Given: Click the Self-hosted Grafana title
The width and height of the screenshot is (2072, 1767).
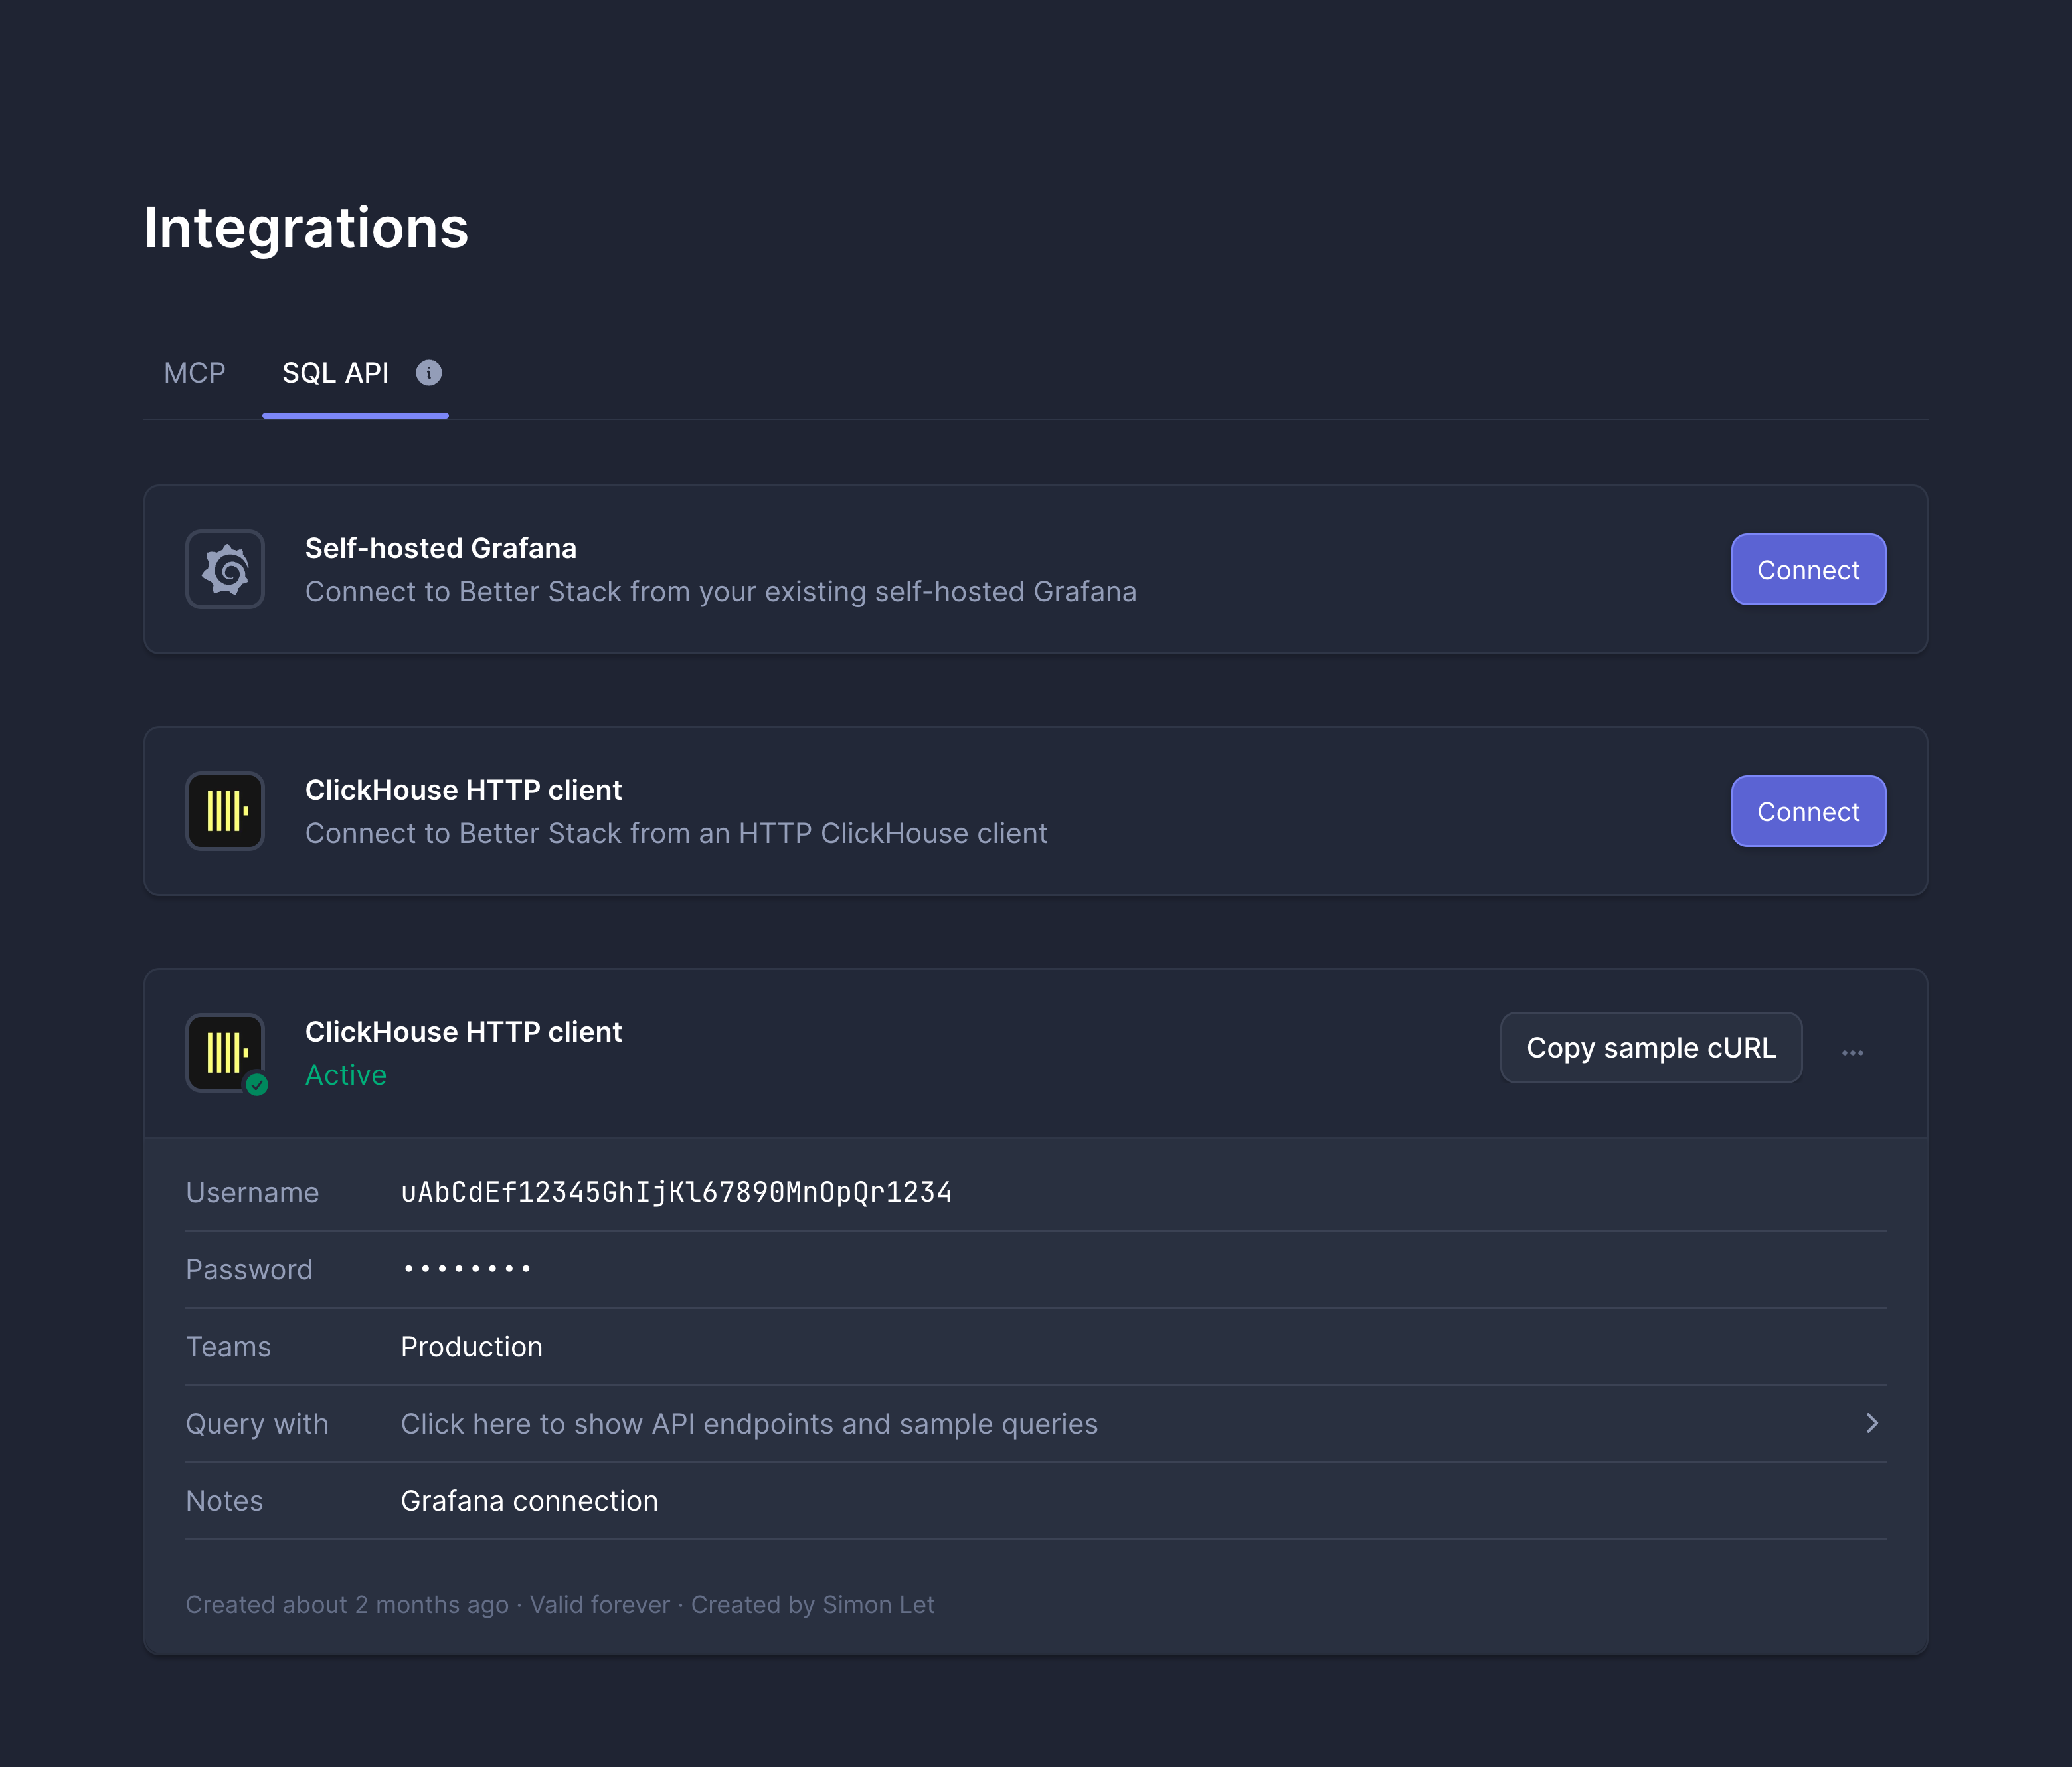Looking at the screenshot, I should click(x=441, y=548).
